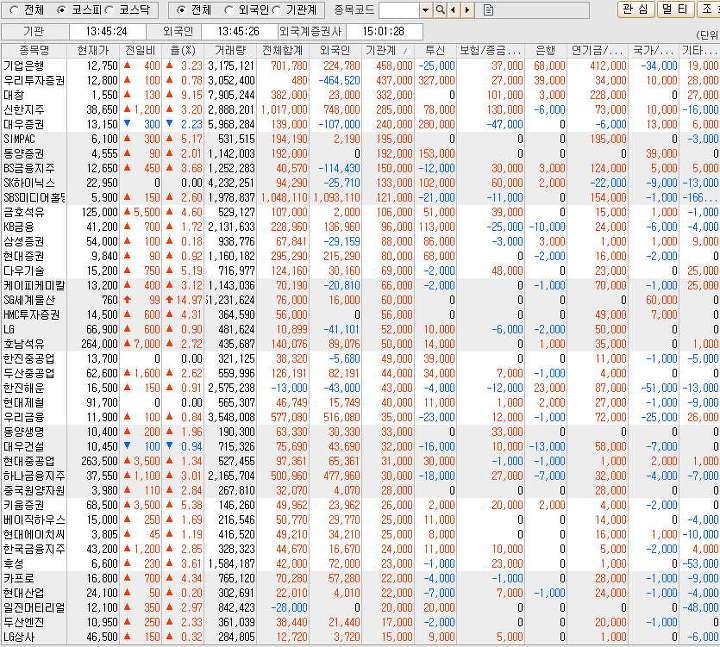Select the HMC투자증권 stock name
This screenshot has width=720, height=647.
[x=31, y=315]
